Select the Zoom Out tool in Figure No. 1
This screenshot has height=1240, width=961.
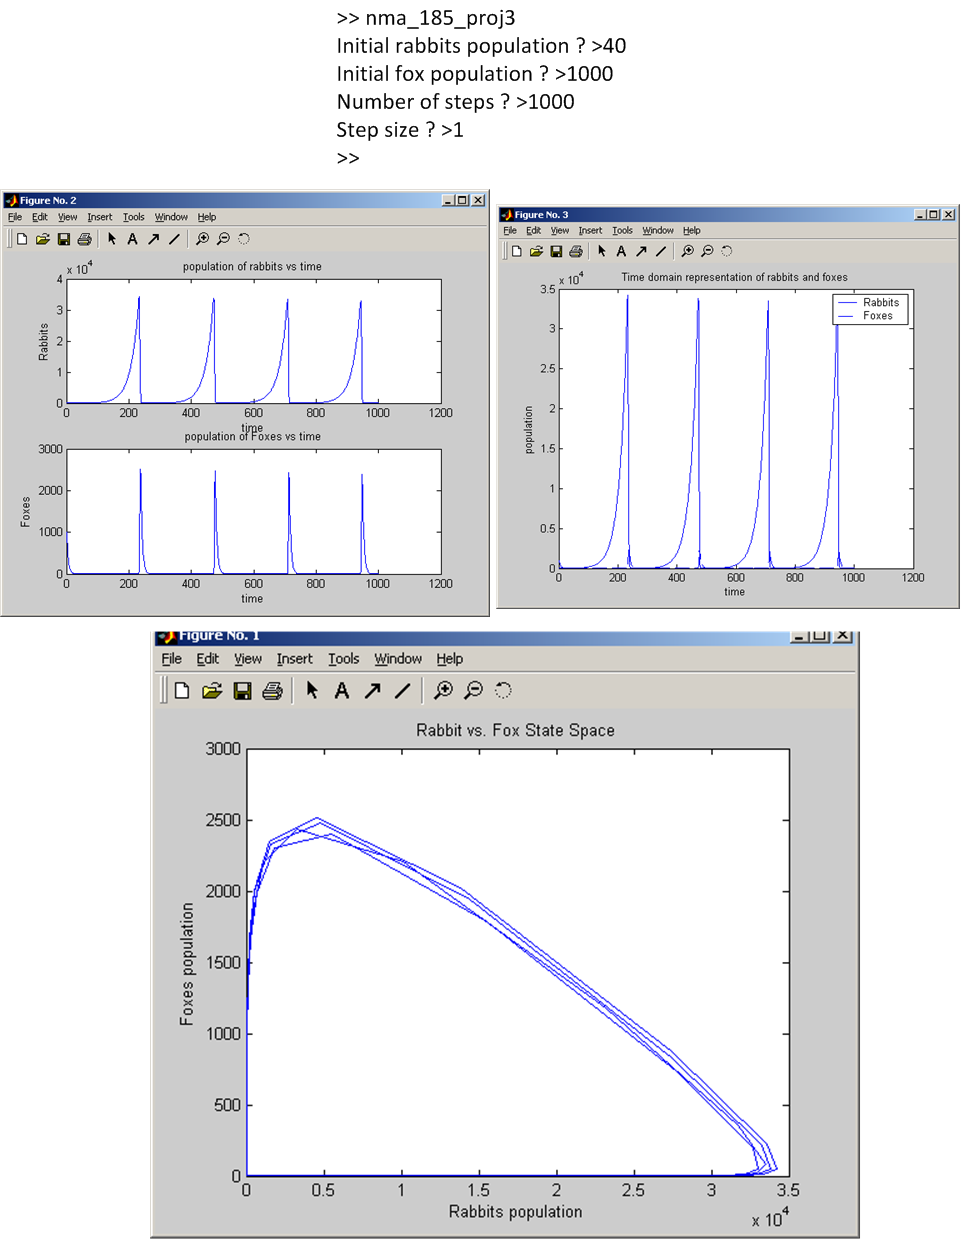pos(474,690)
